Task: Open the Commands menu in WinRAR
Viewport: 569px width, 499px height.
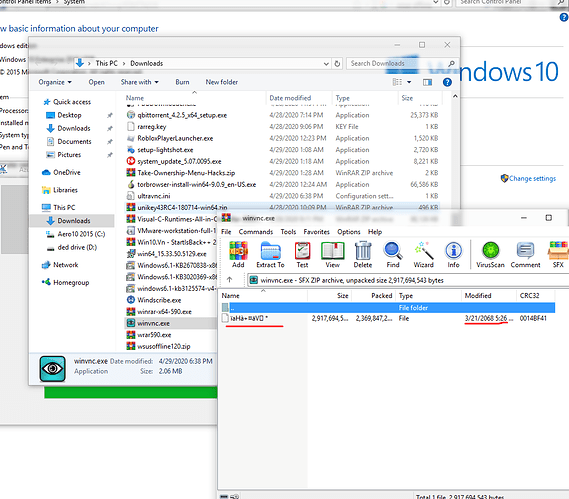Action: [256, 232]
